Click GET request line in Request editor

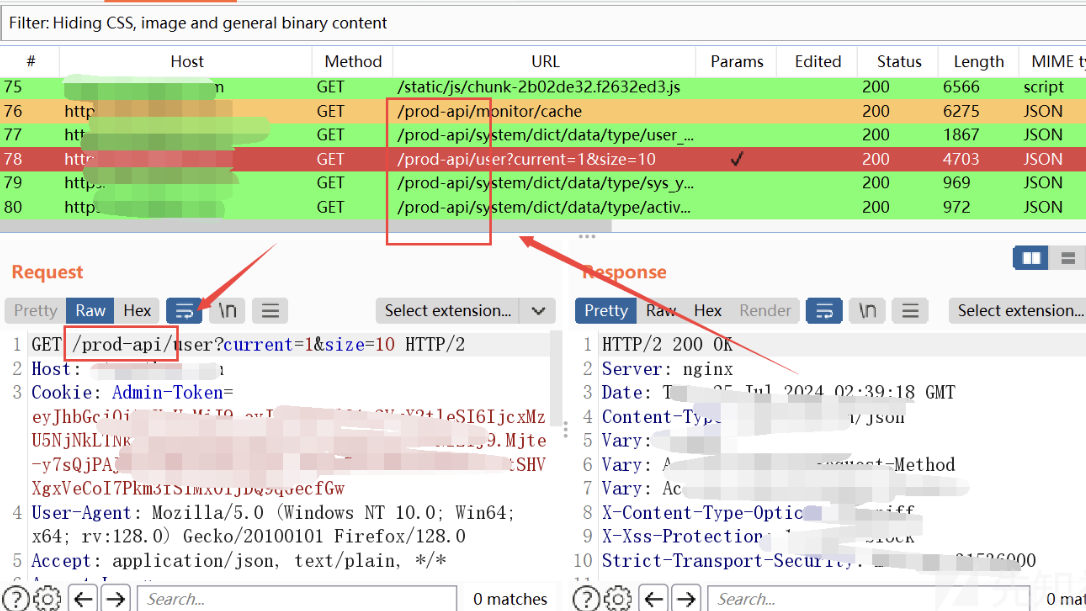tap(248, 345)
